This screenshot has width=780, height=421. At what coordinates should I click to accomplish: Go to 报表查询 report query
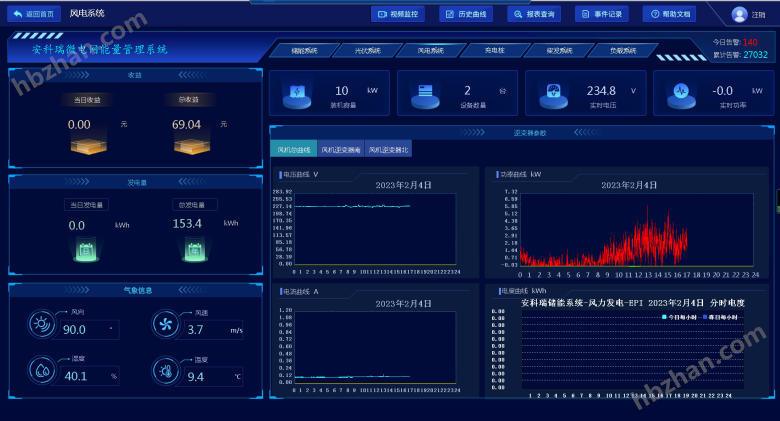[534, 14]
